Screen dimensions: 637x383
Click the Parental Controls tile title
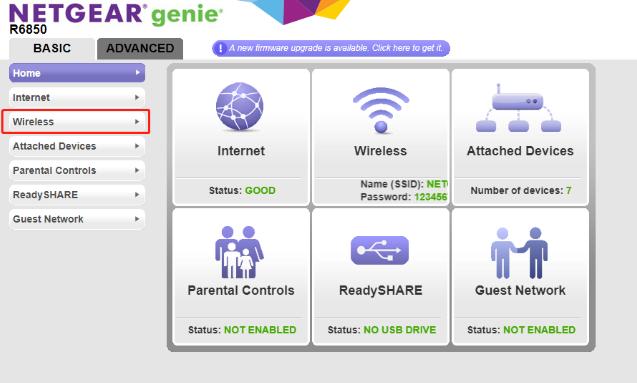(241, 290)
